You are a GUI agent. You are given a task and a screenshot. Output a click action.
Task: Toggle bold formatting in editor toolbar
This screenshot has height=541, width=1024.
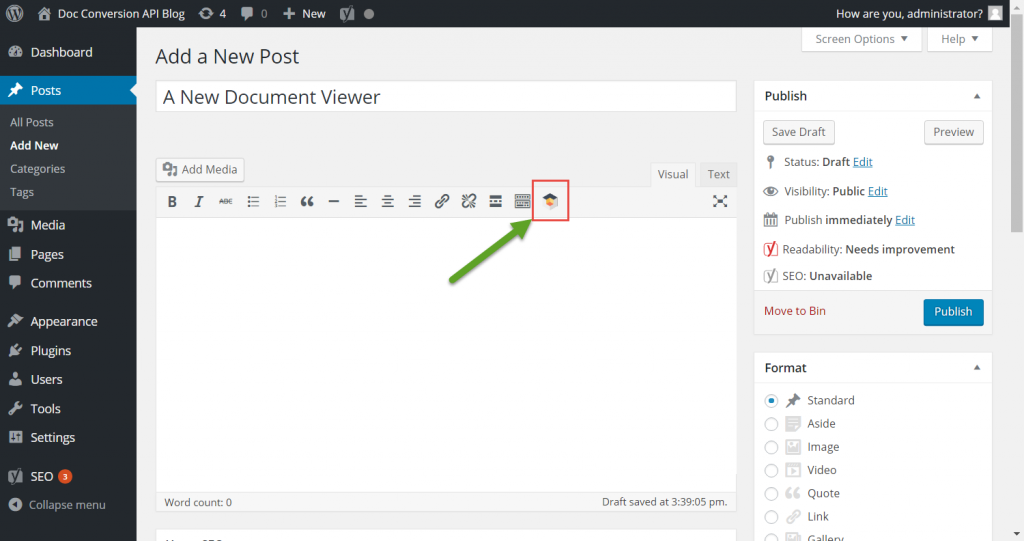172,201
